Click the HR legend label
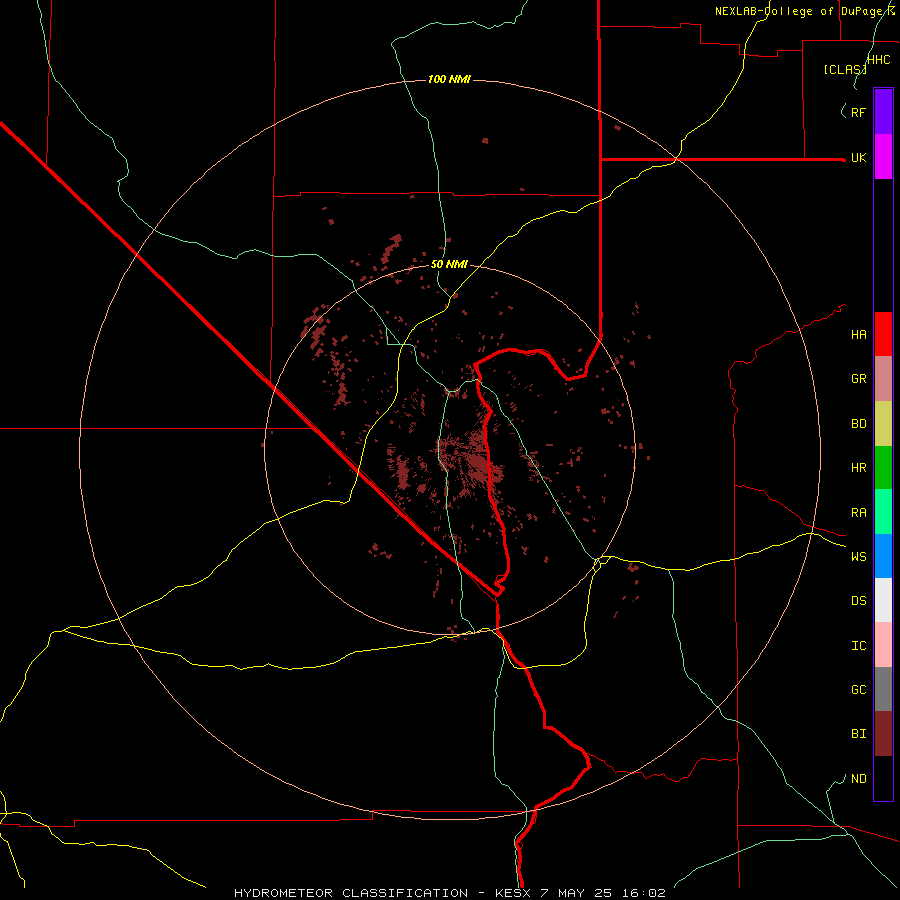 pyautogui.click(x=858, y=468)
